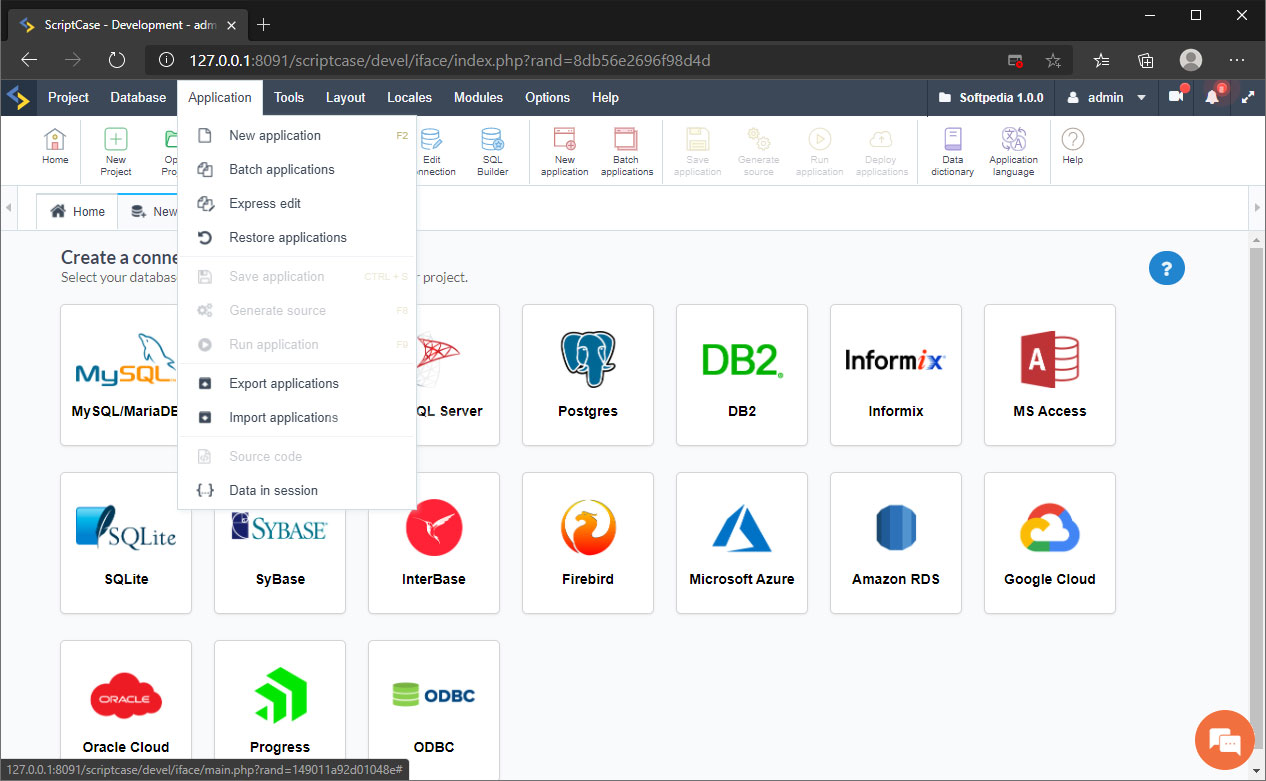
Task: Choose Batch applications in the Application menu
Action: point(297,169)
